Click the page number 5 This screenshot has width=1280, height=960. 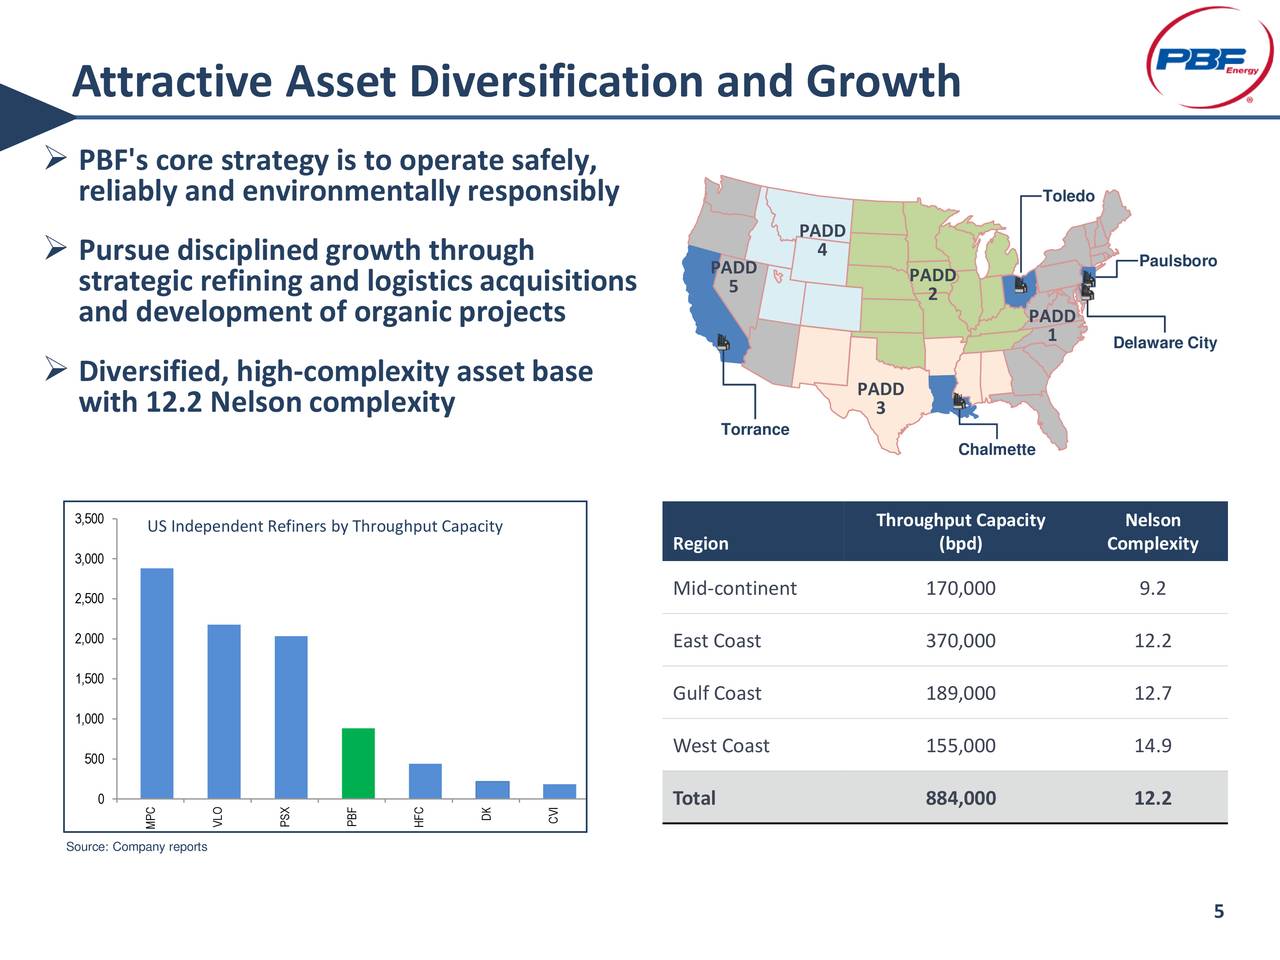pos(1218,912)
